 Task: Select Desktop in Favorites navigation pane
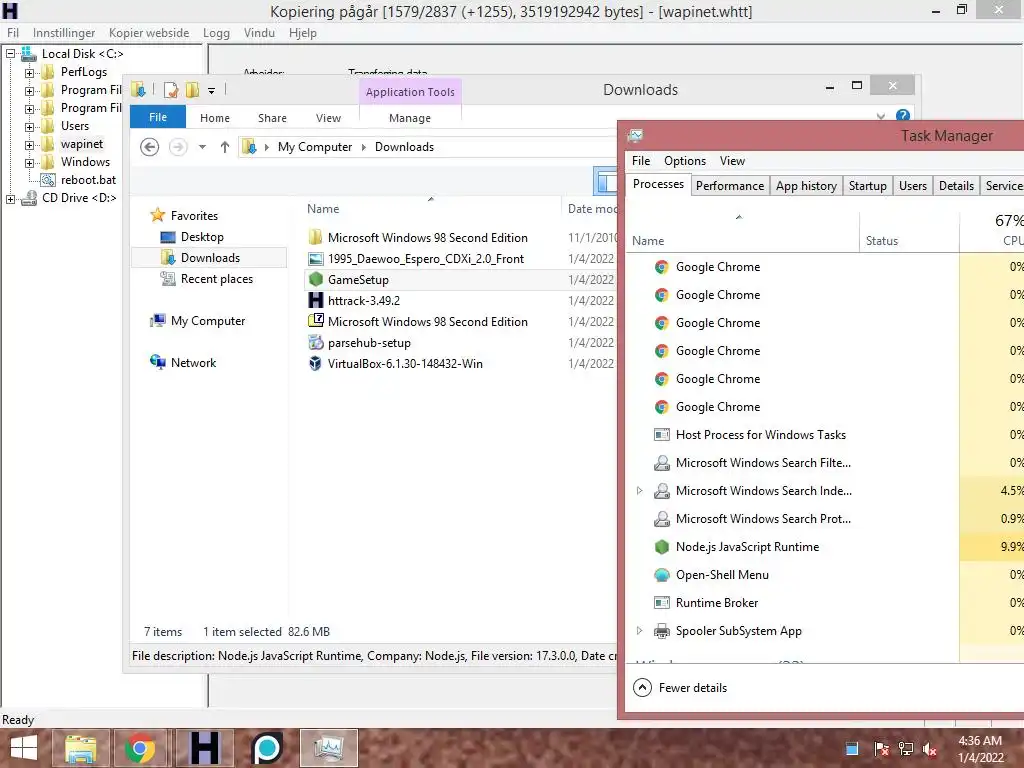pos(202,237)
